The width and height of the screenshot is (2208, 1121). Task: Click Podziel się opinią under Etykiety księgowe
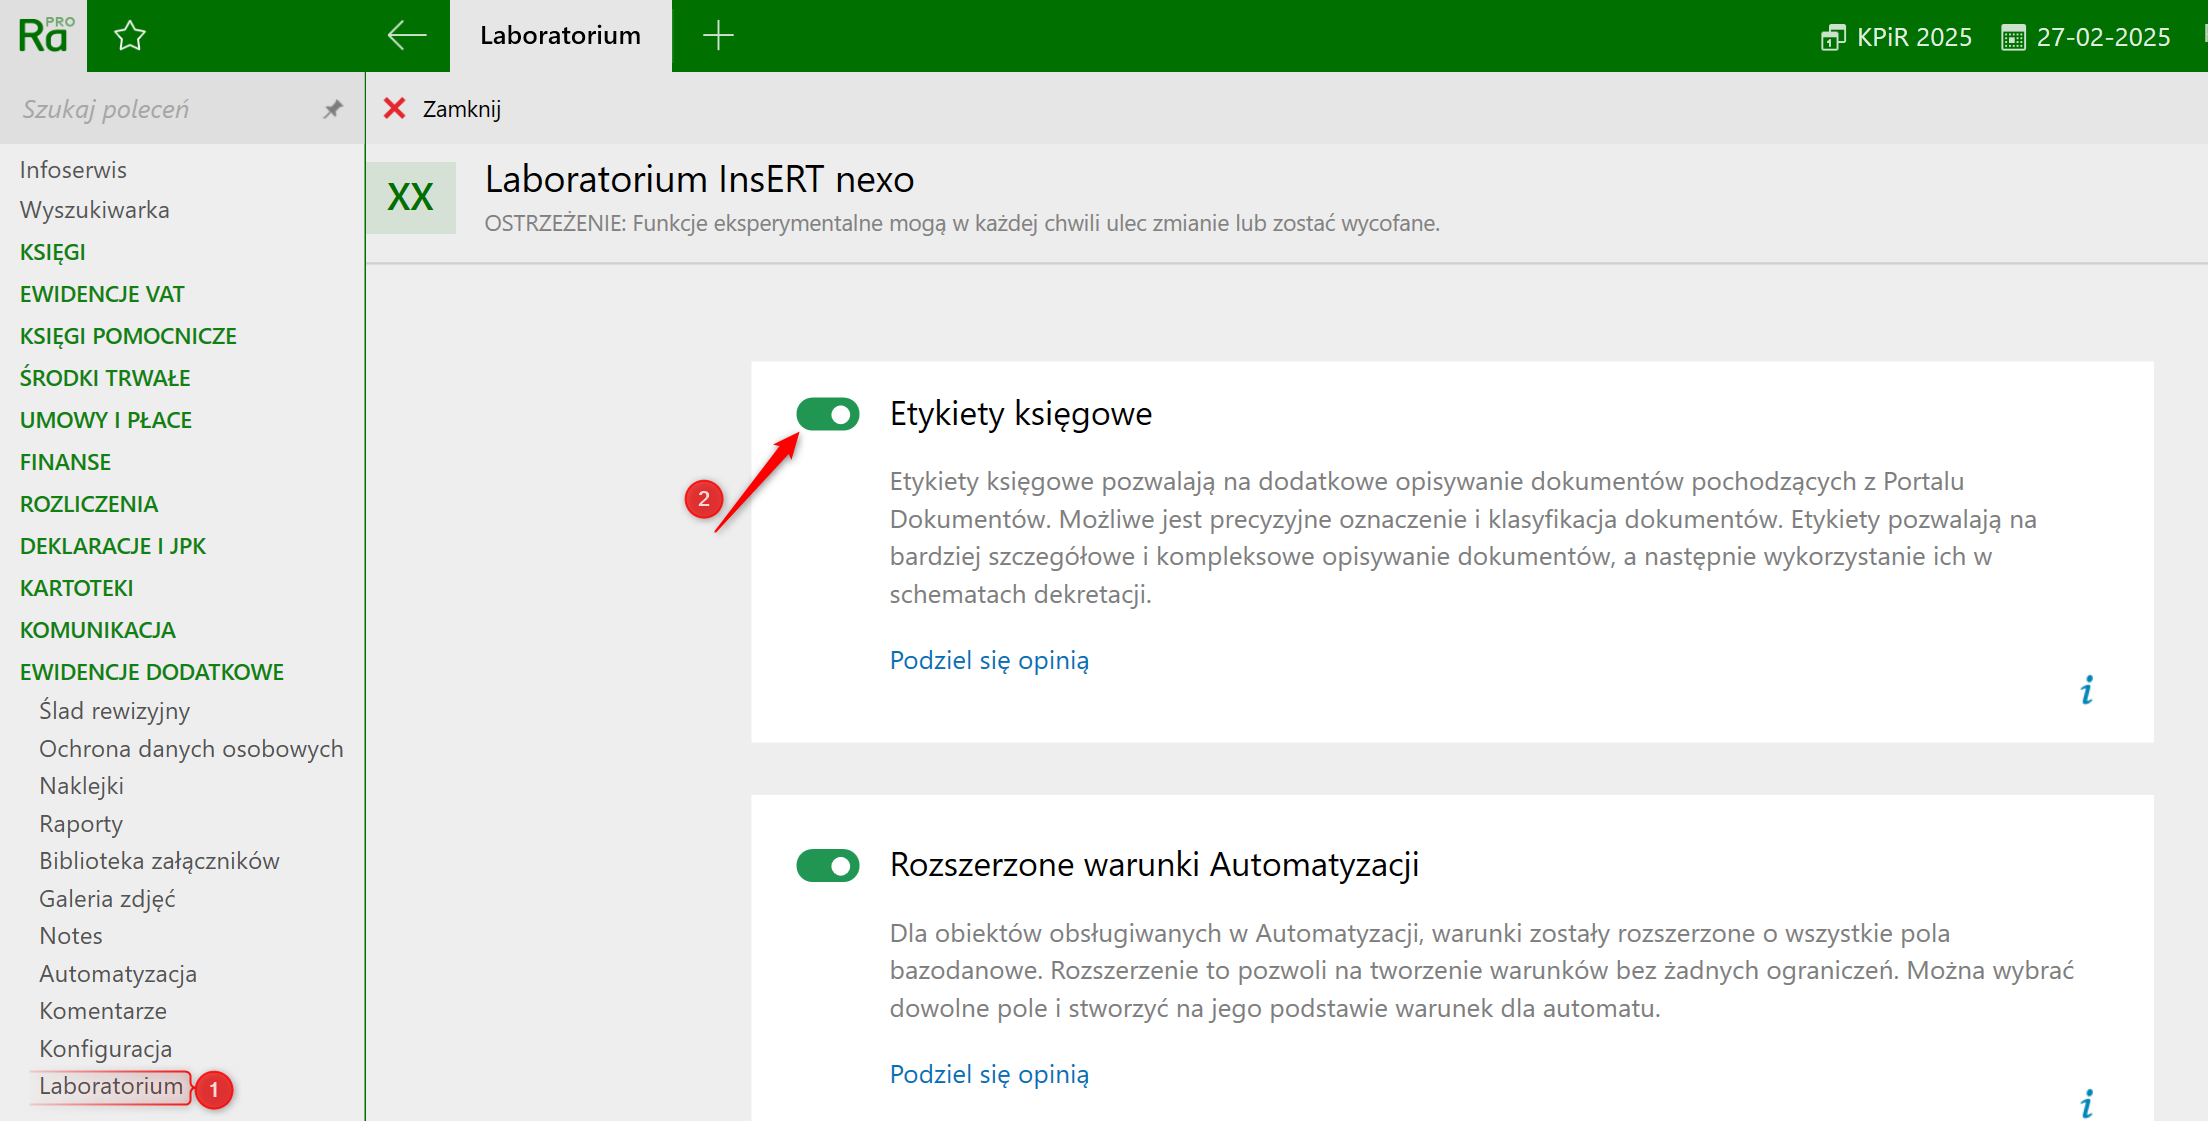pyautogui.click(x=989, y=660)
